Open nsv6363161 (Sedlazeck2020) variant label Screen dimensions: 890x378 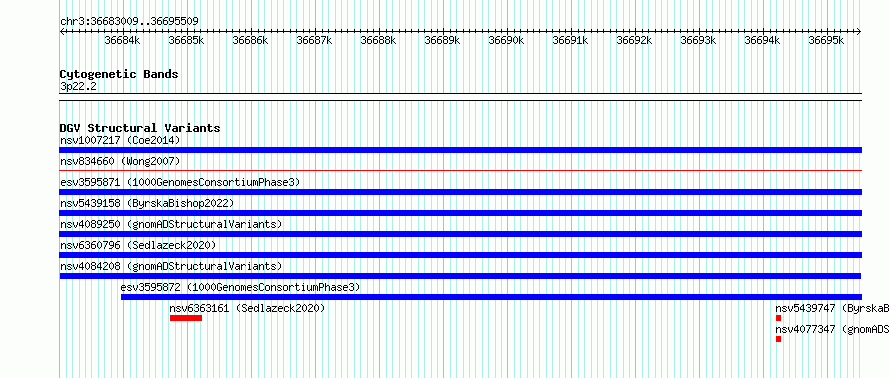(x=247, y=308)
